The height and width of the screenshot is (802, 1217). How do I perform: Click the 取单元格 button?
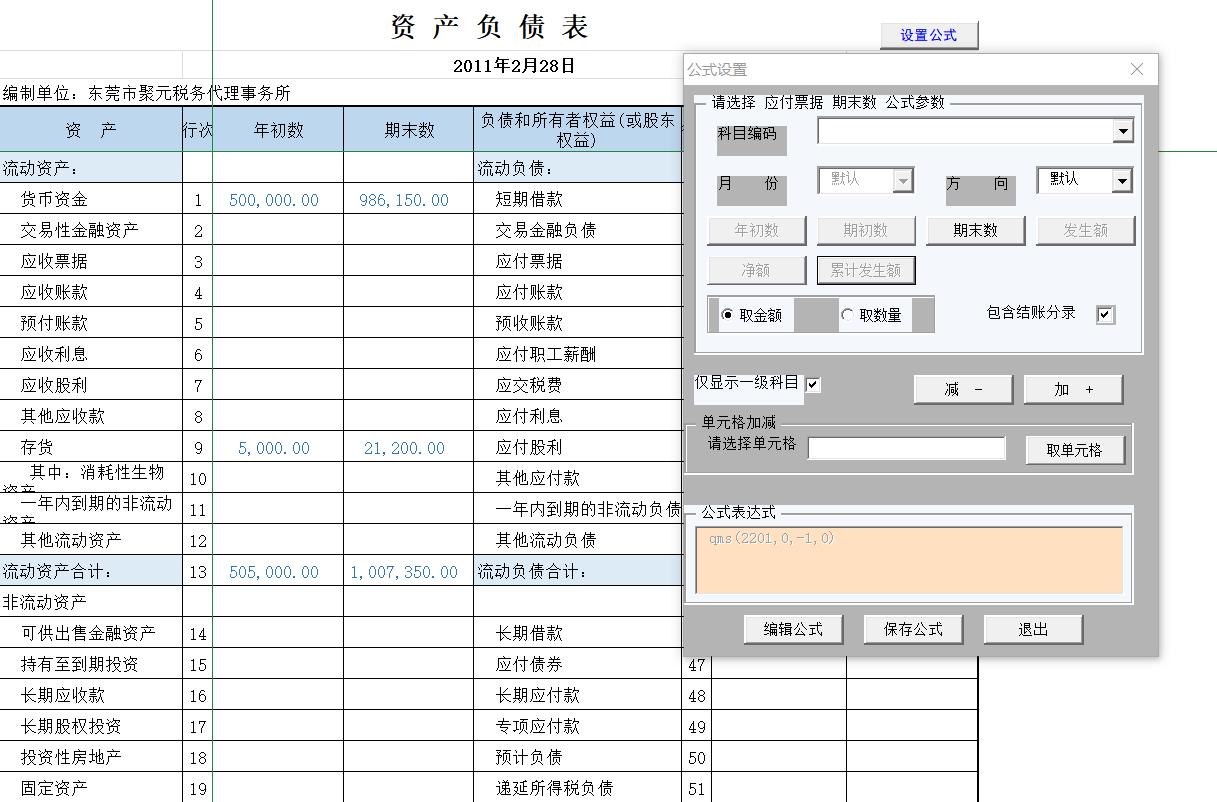pyautogui.click(x=1075, y=450)
